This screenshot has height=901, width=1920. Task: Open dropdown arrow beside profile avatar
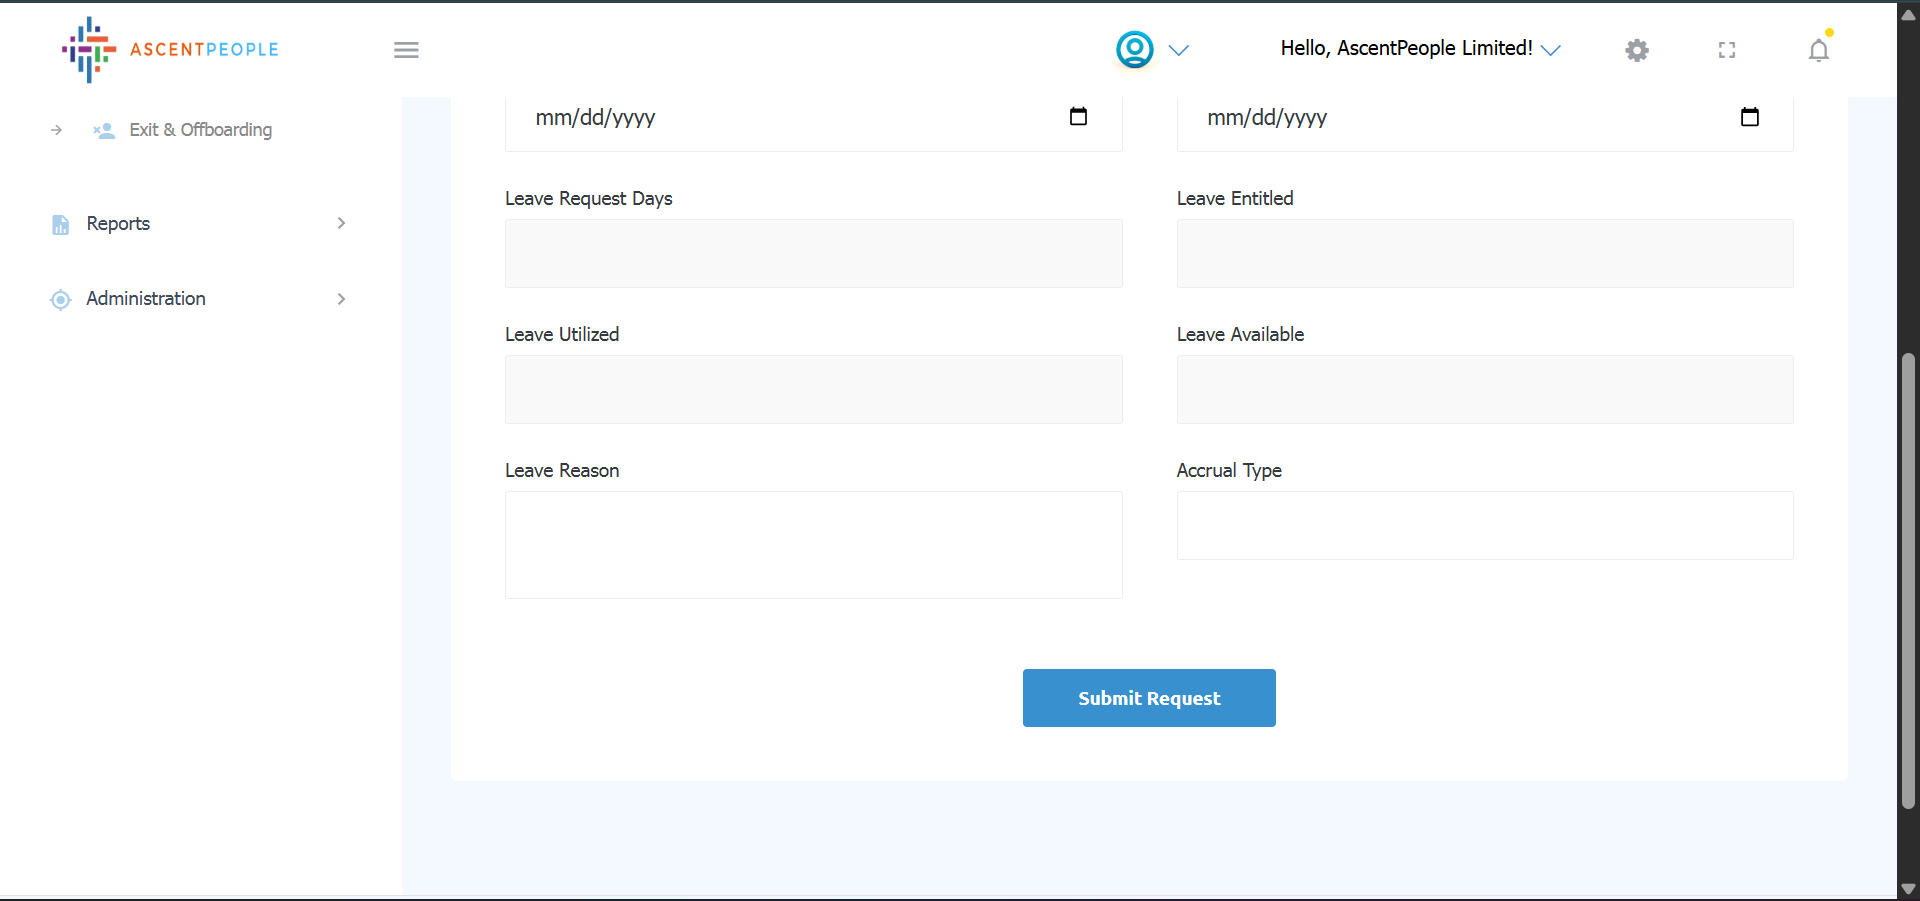[1179, 50]
